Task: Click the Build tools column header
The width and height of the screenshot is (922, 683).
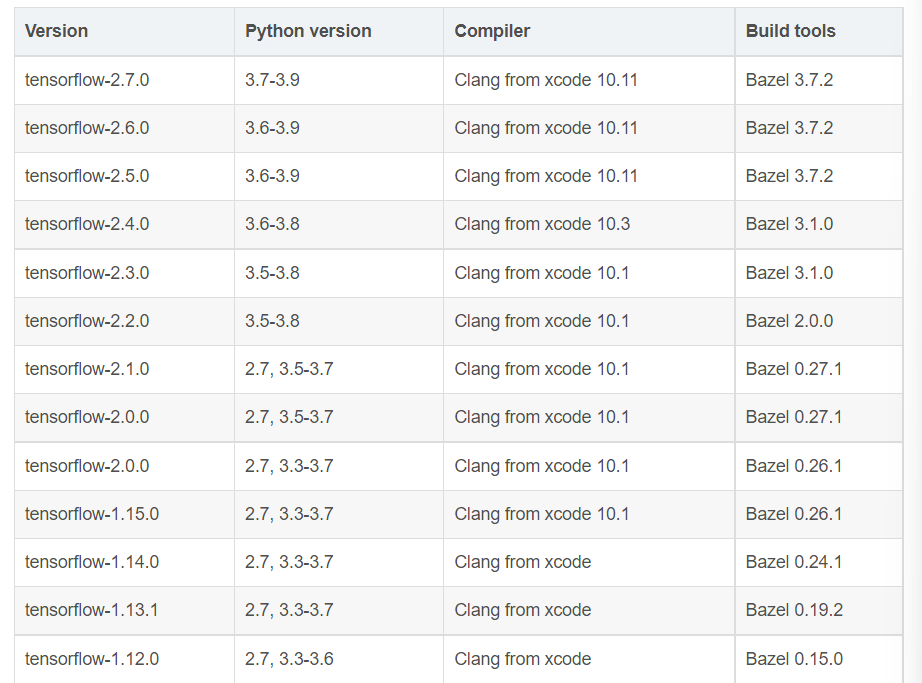Action: point(790,31)
